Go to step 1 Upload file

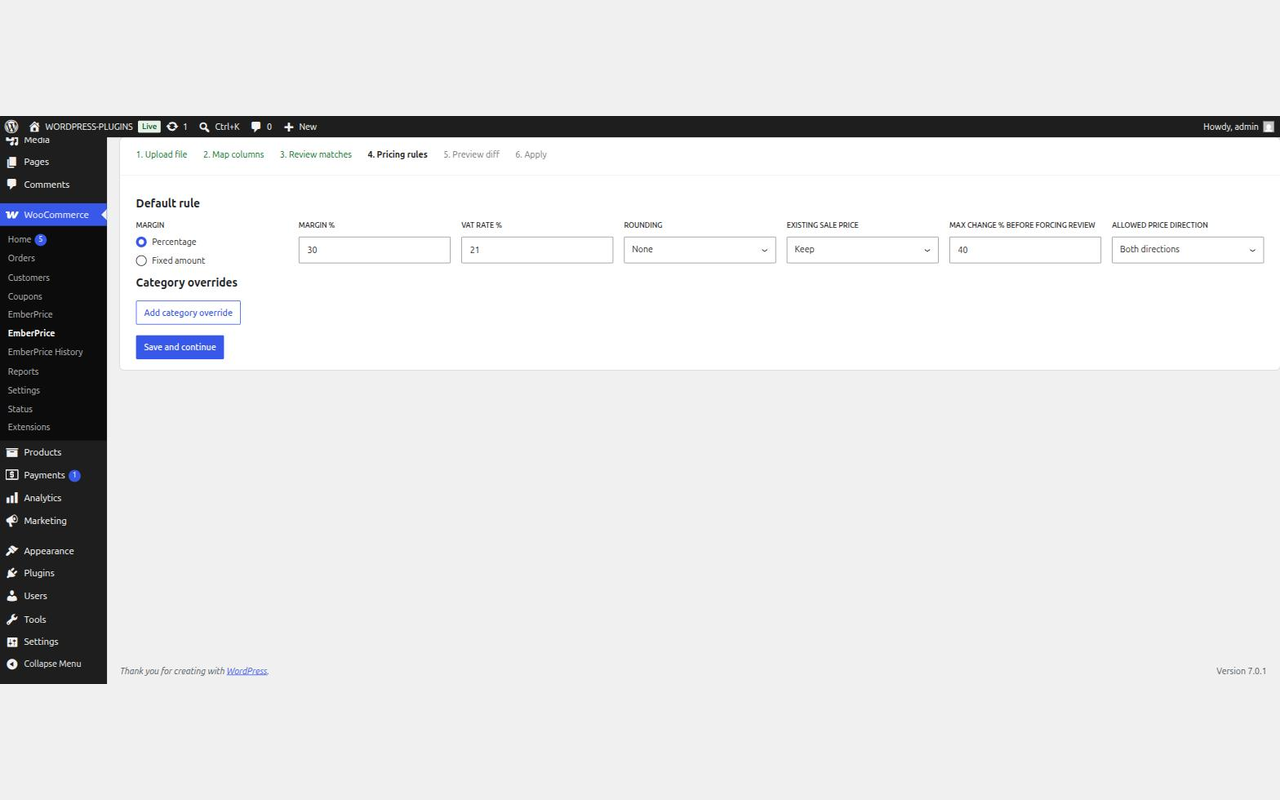pyautogui.click(x=162, y=155)
